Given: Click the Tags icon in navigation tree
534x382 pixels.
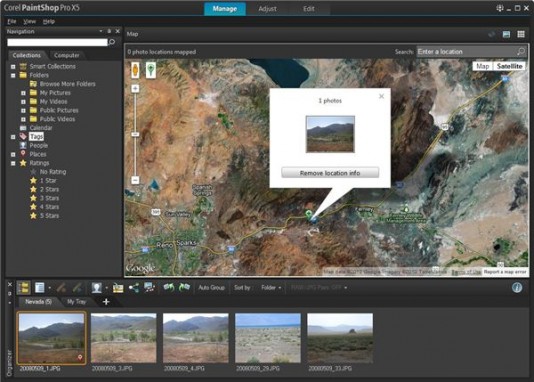Looking at the screenshot, I should (x=23, y=137).
